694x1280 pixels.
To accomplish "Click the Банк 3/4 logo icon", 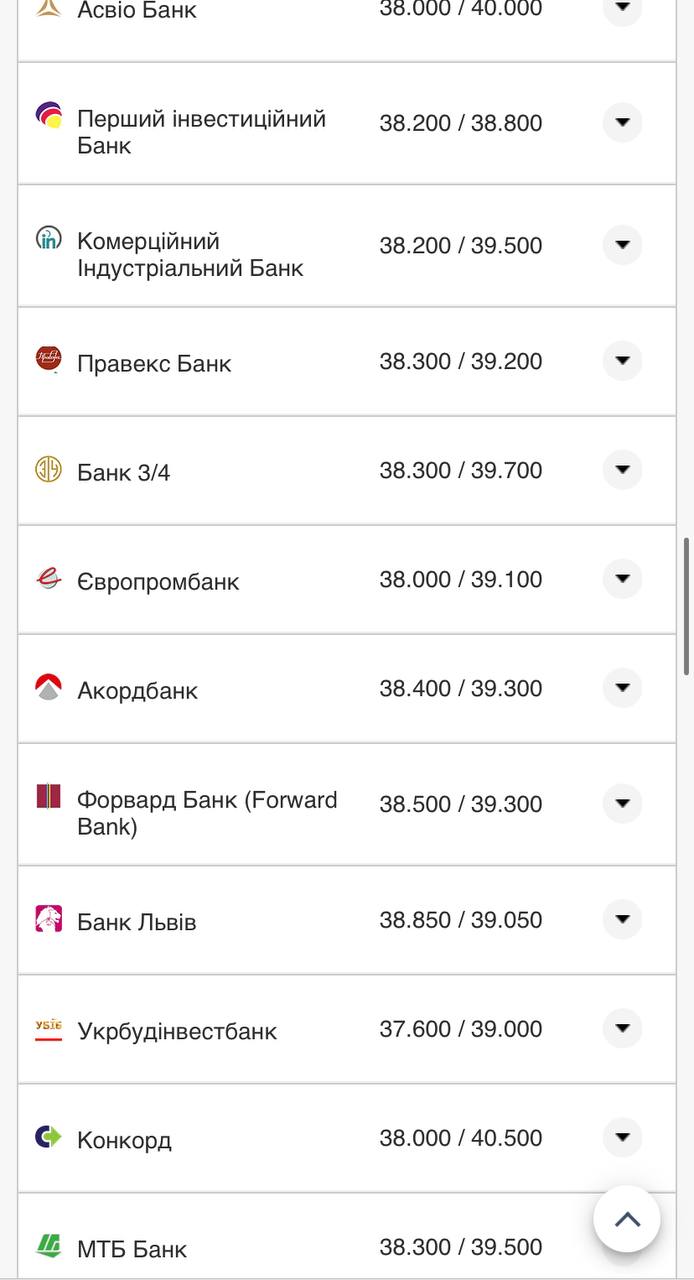I will click(x=48, y=469).
